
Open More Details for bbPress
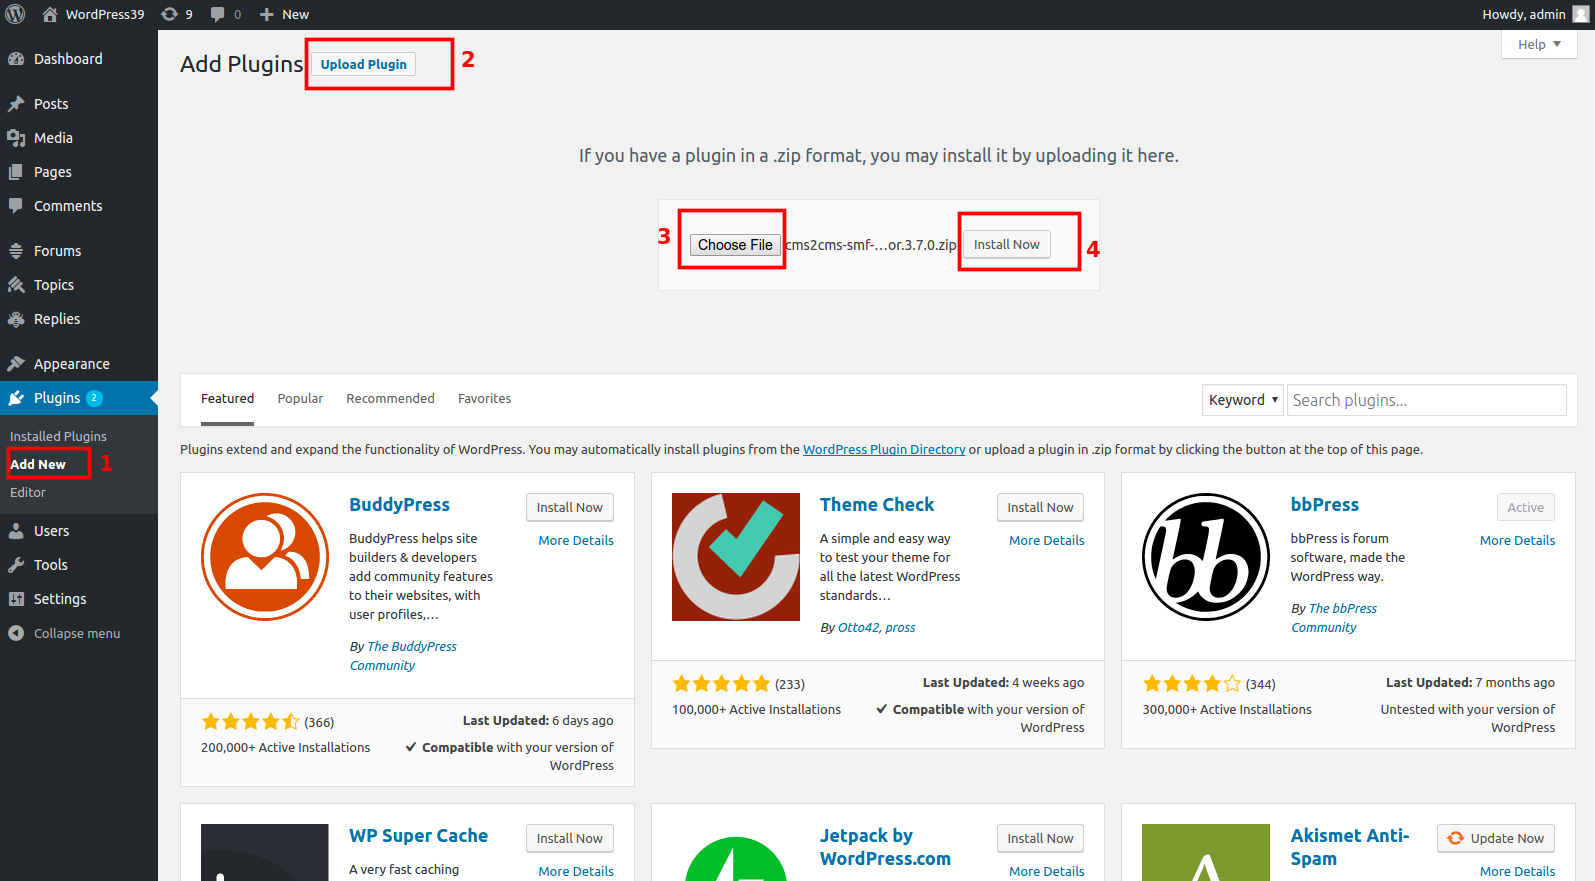(x=1517, y=540)
